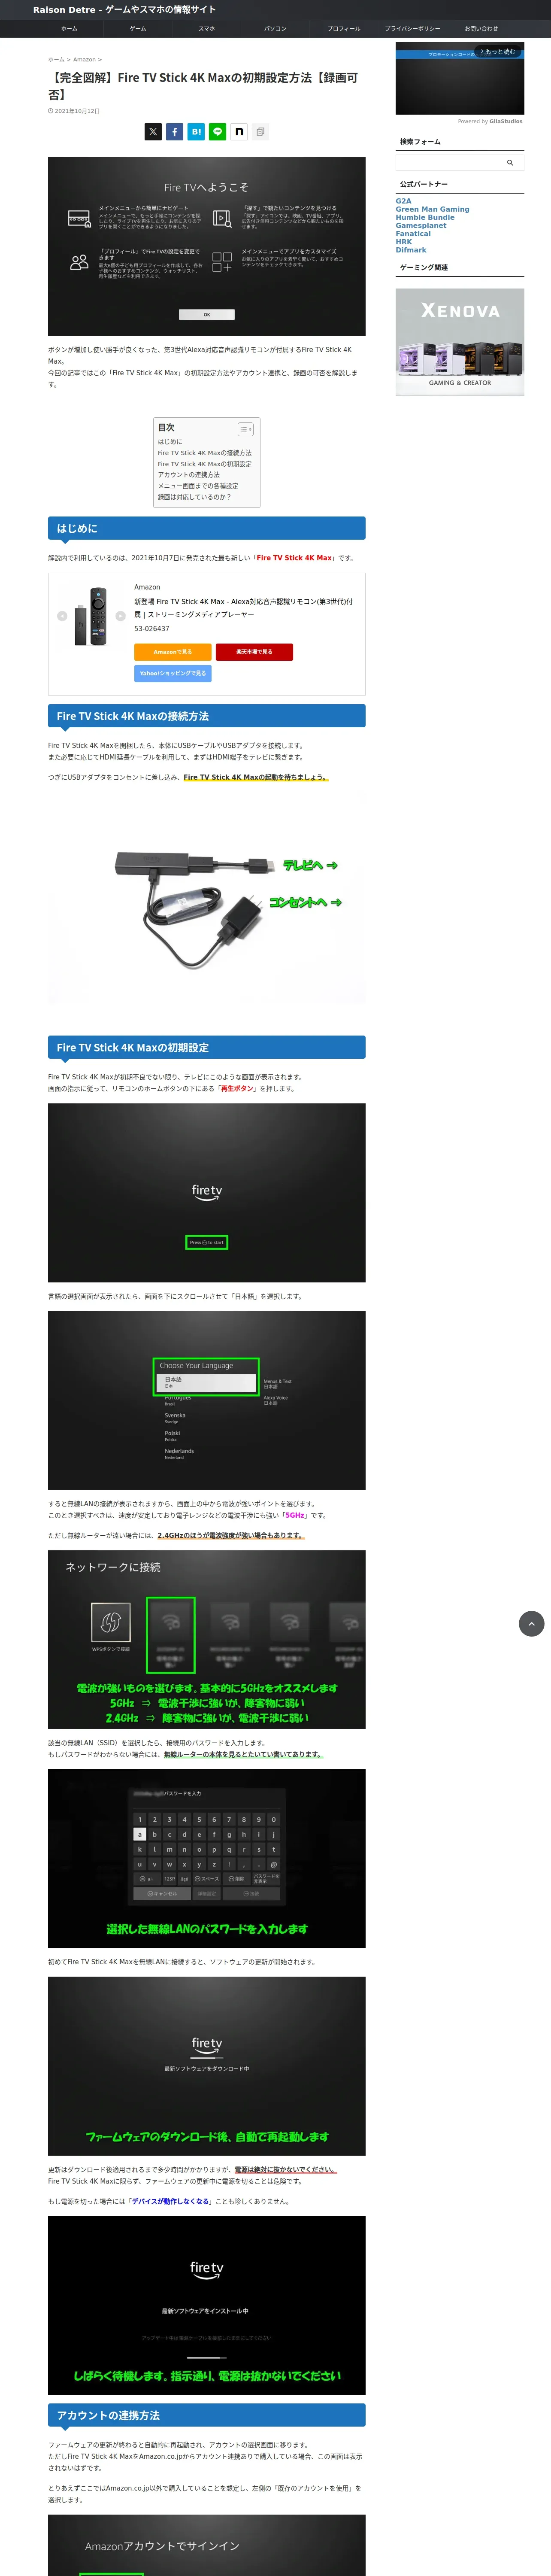The image size is (551, 2576).
Task: Click the Fire TV Stick product thumbnail
Action: 91,616
